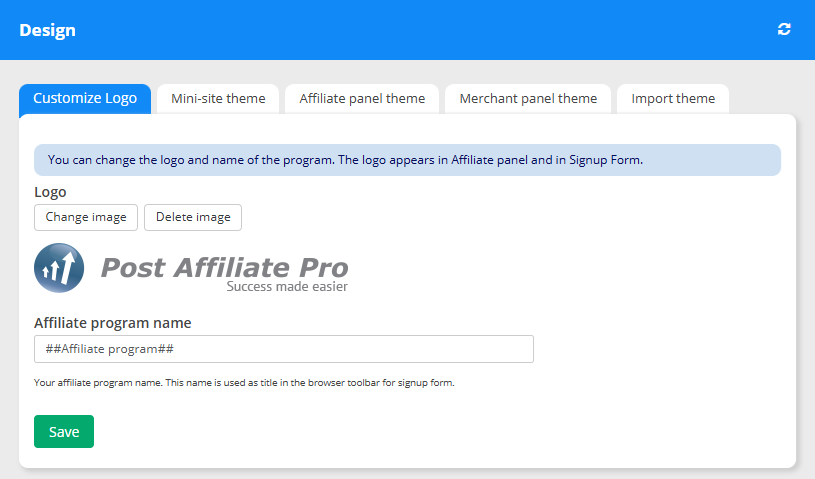Open the Import theme tab

pos(672,98)
